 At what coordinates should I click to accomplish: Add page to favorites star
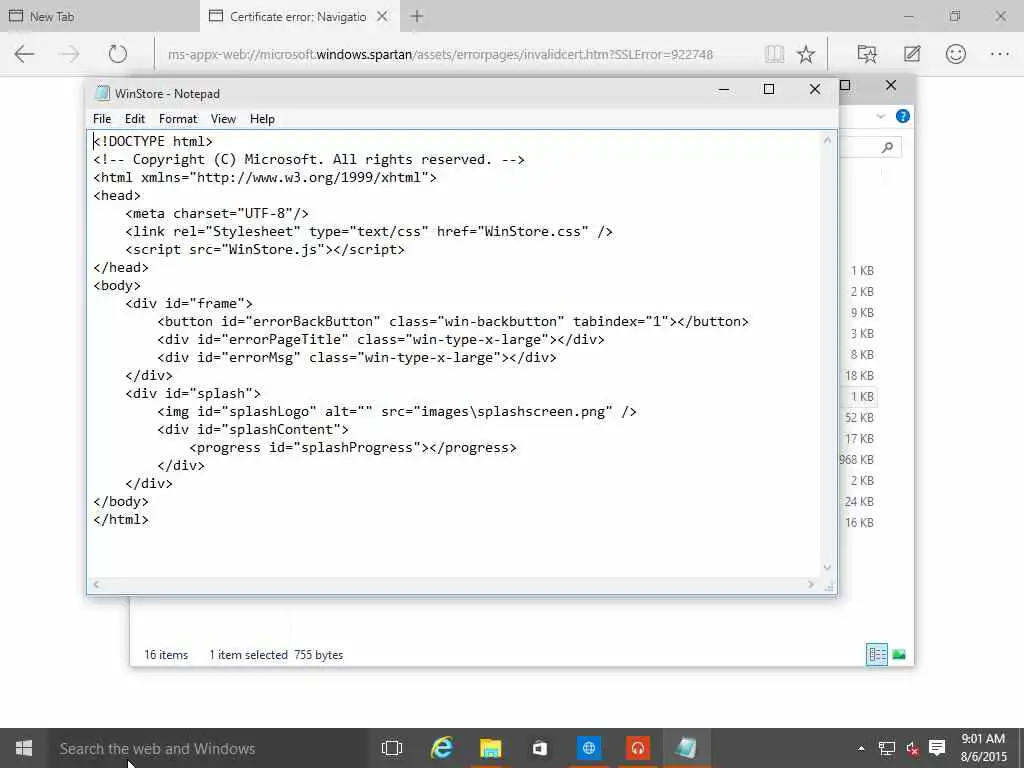coord(806,54)
